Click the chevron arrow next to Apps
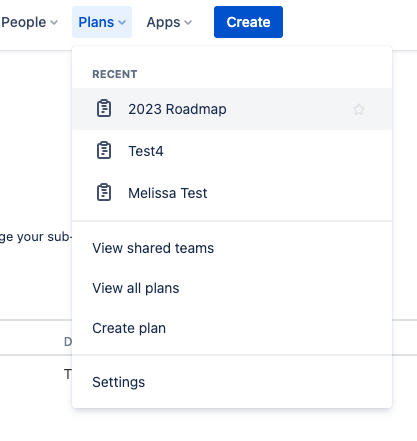This screenshot has height=441, width=417. [188, 23]
